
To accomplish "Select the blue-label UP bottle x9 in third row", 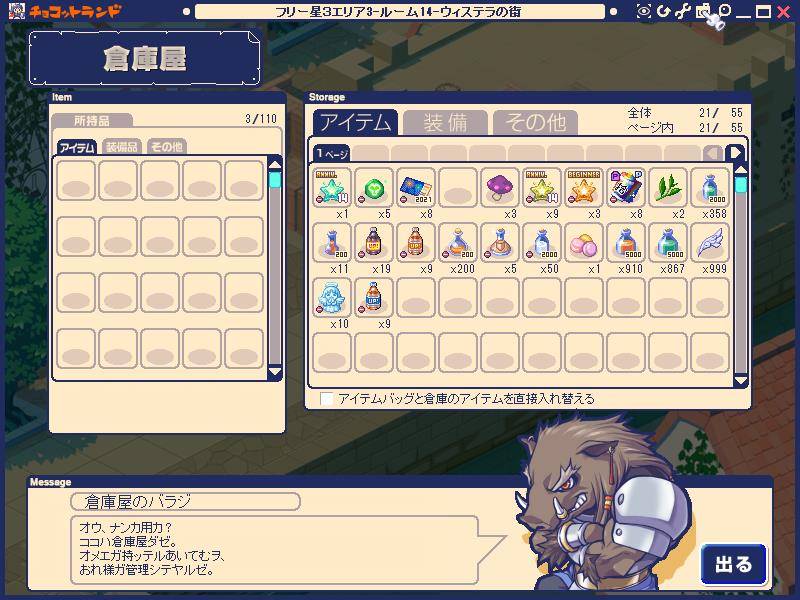I will coord(374,297).
